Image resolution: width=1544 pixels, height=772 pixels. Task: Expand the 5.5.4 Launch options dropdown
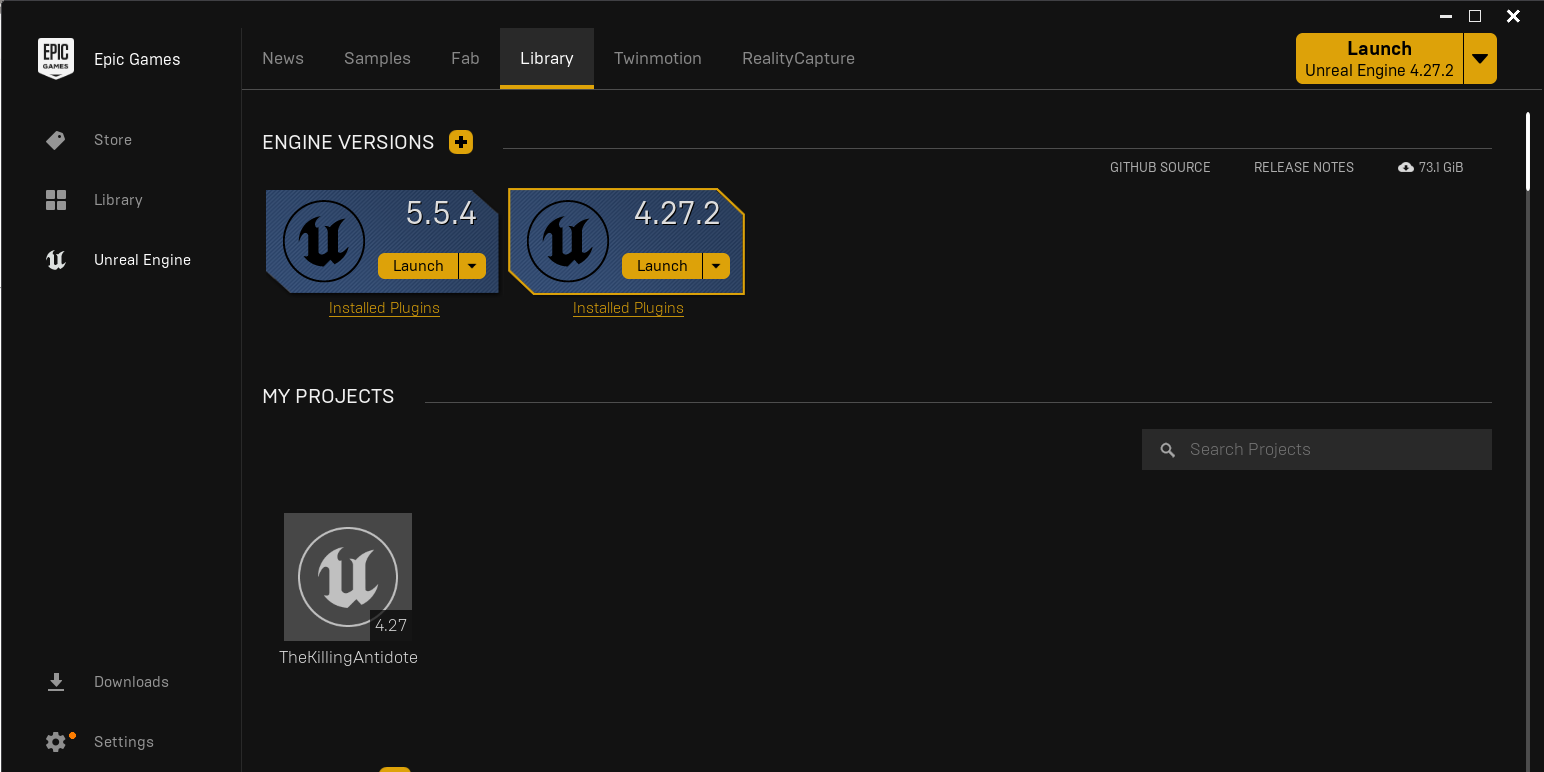pos(472,266)
